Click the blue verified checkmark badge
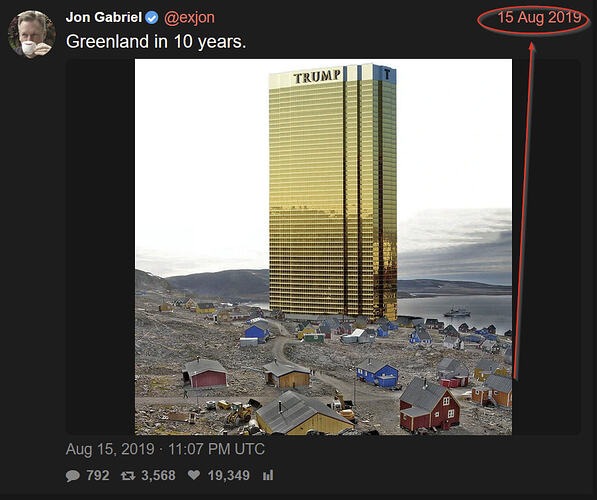The width and height of the screenshot is (597, 500). tap(152, 18)
